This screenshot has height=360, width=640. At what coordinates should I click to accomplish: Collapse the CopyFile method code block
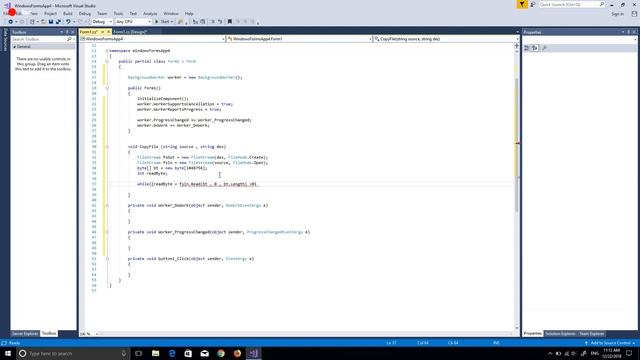(x=107, y=147)
